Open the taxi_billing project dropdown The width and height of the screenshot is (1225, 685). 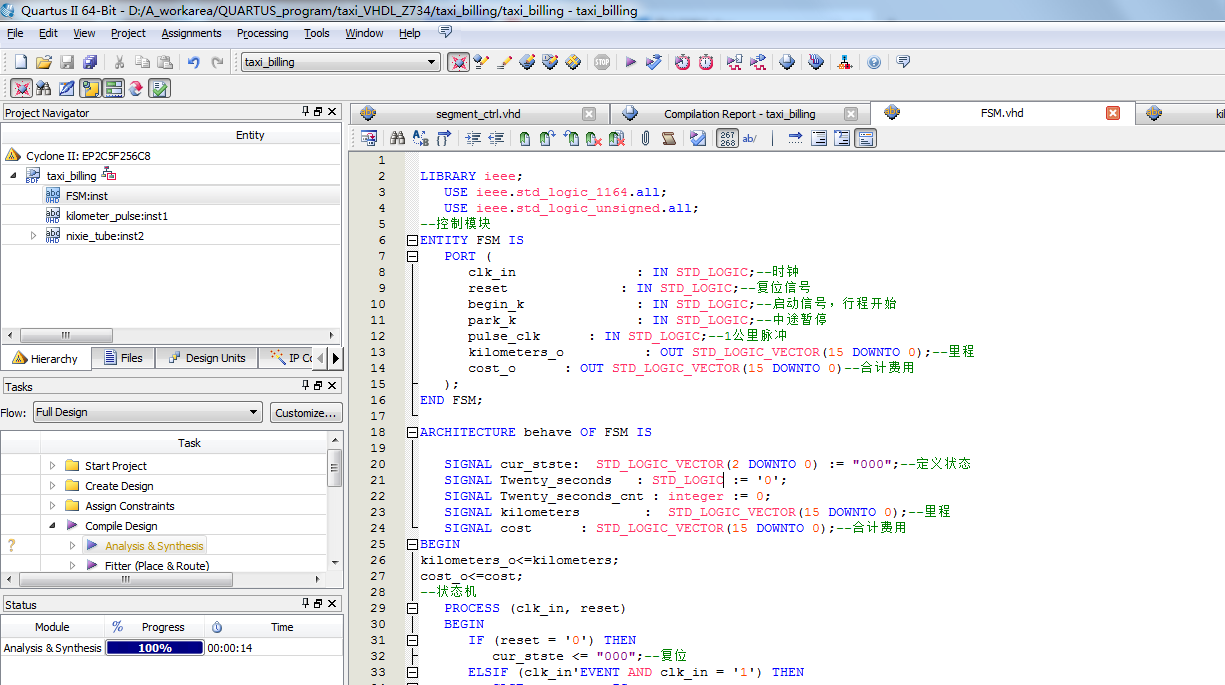432,62
